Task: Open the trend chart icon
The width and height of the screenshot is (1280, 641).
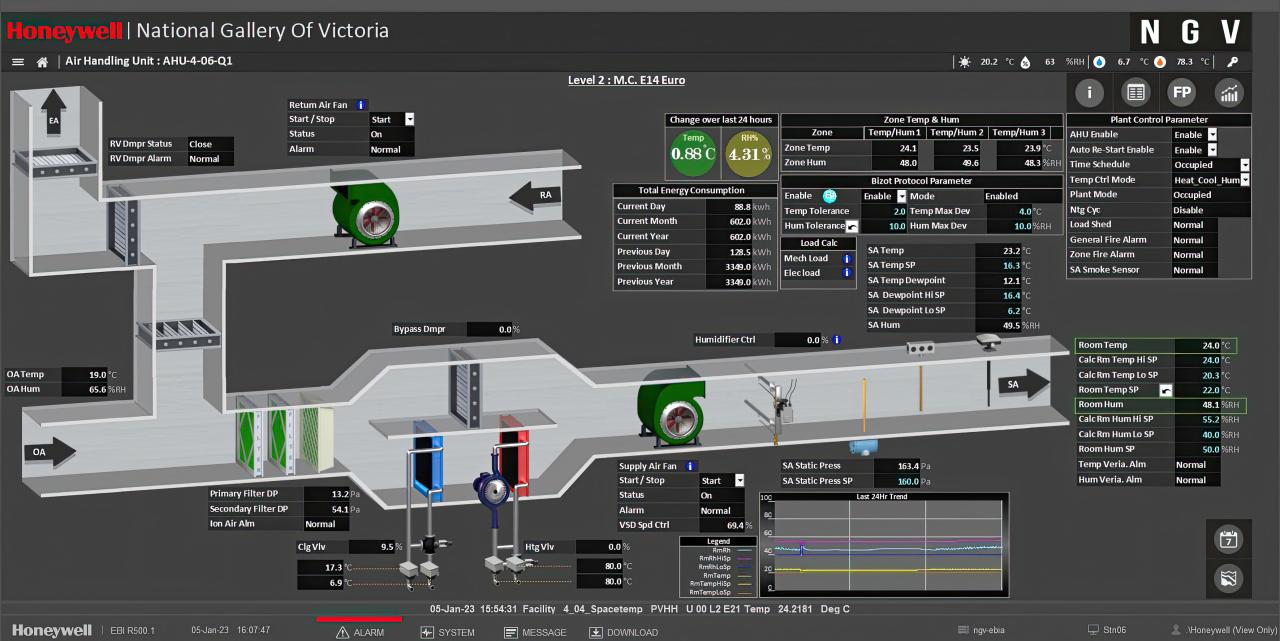Action: click(1229, 93)
